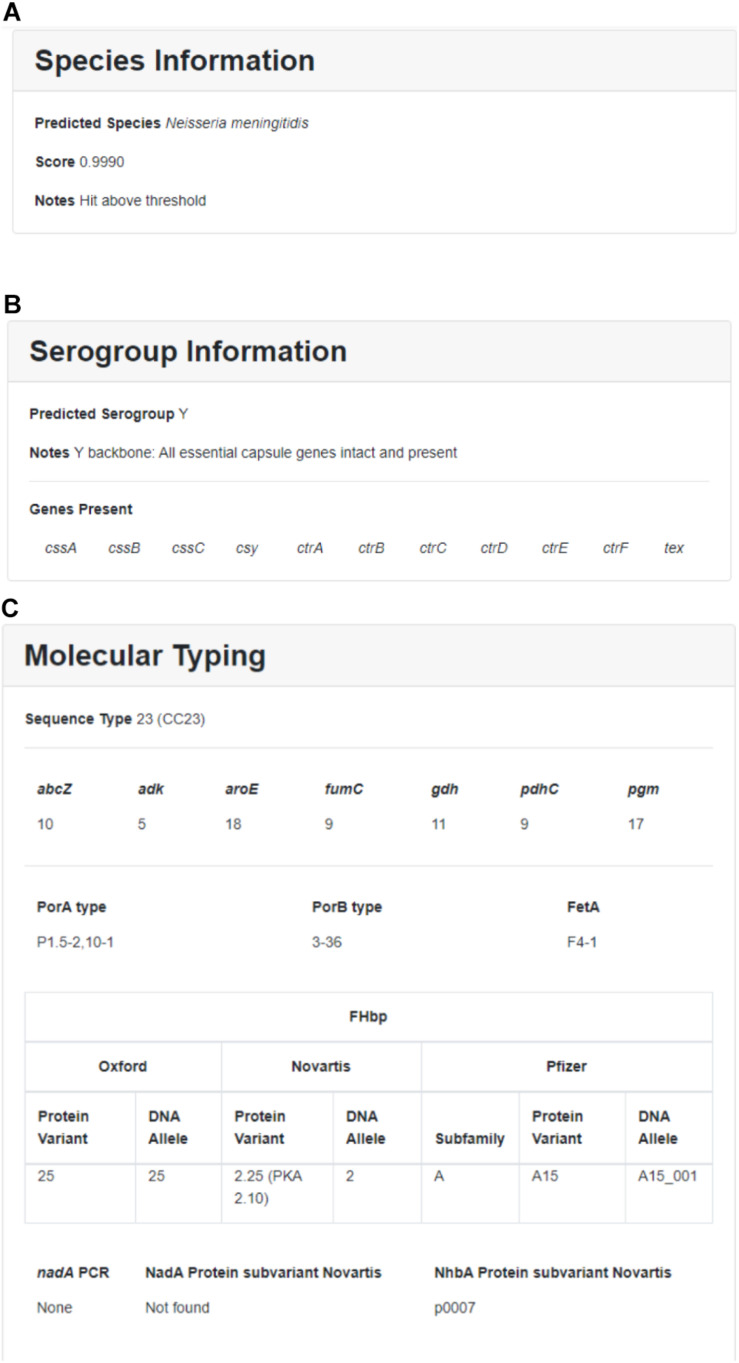Click the Oxford header in FHbp table
The image size is (739, 1363).
click(x=122, y=1066)
